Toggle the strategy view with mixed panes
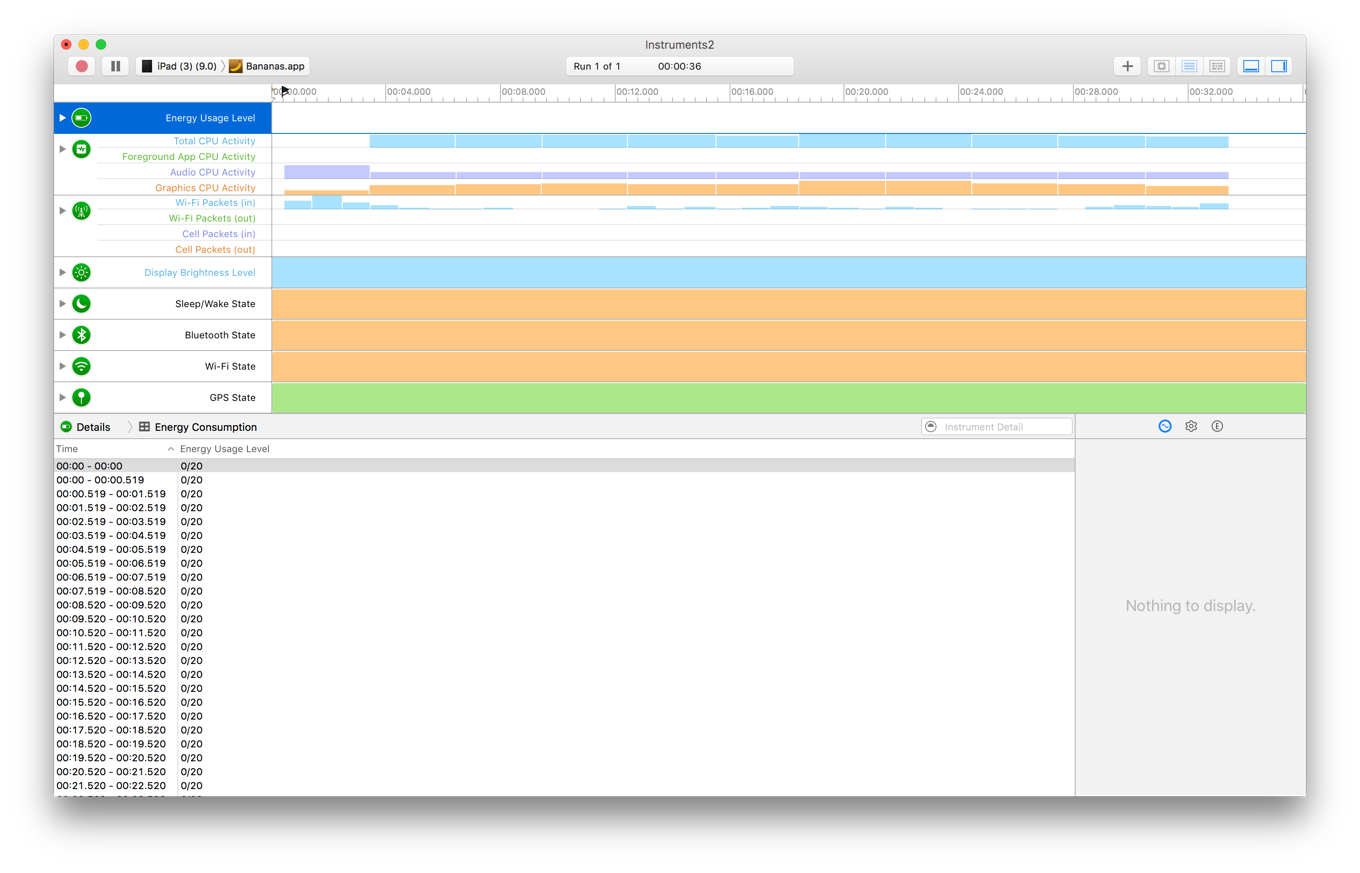Image resolution: width=1360 pixels, height=873 pixels. point(1216,65)
